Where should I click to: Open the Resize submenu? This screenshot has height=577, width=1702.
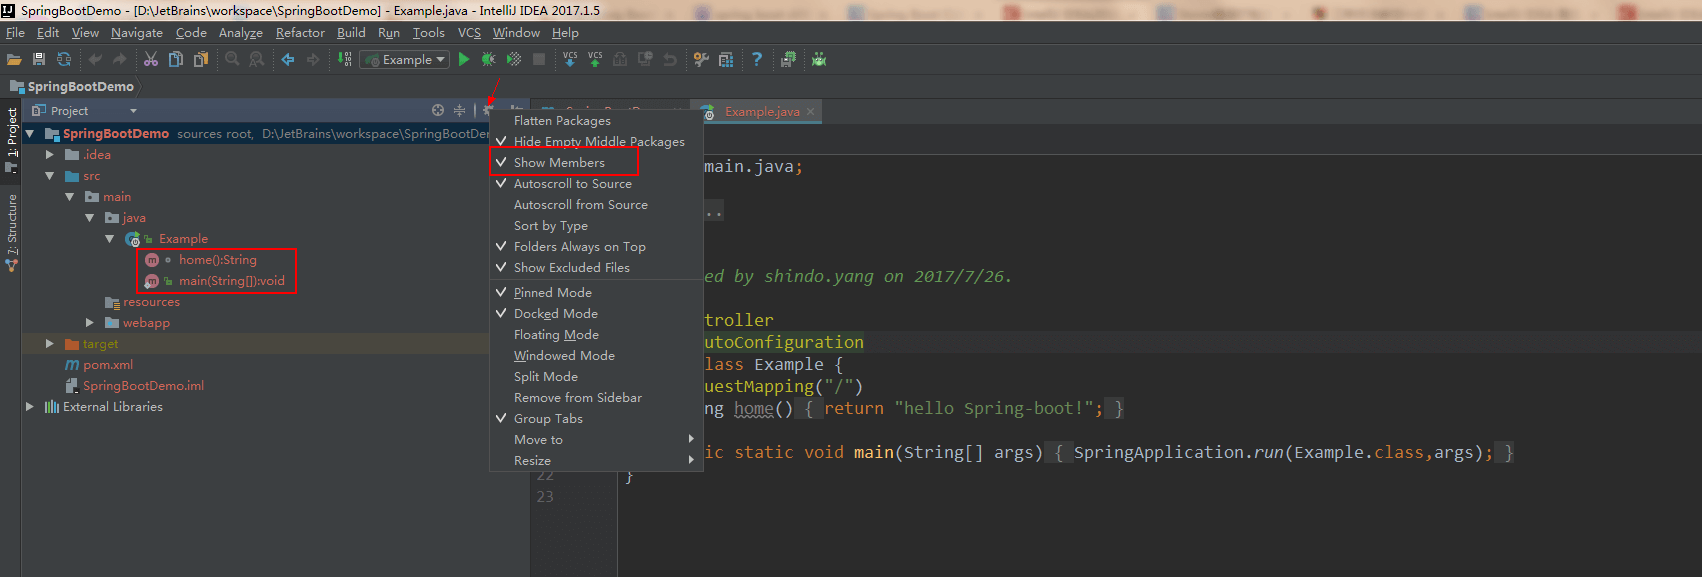click(x=596, y=461)
